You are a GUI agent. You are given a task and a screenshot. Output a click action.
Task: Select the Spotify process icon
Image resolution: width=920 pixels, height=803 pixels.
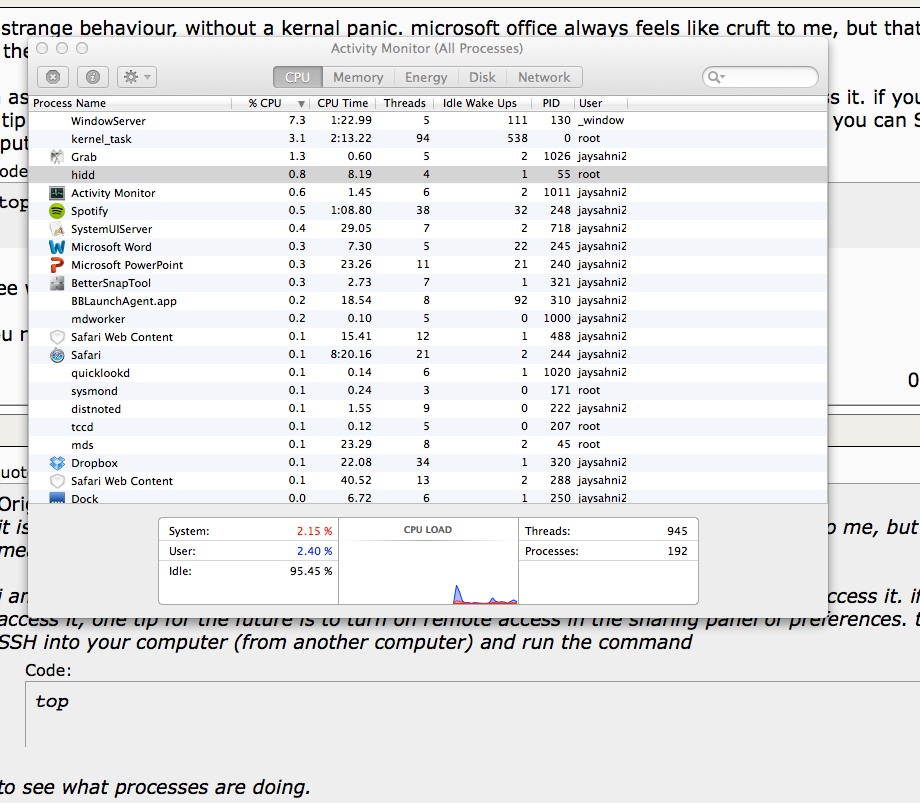point(56,211)
